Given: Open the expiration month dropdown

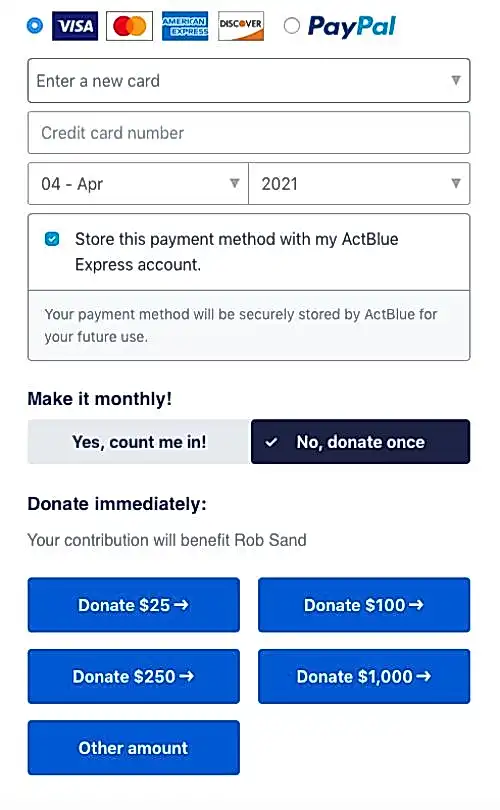Looking at the screenshot, I should point(138,184).
